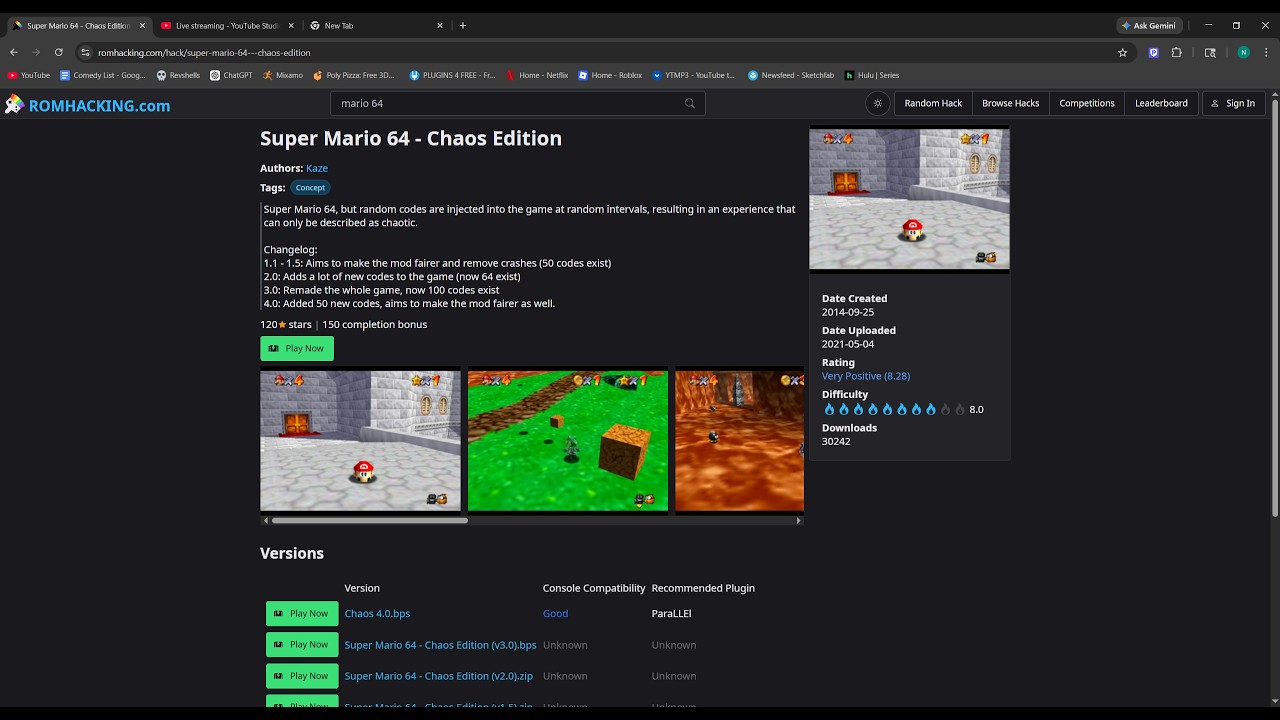1280x720 pixels.
Task: Go forward in browser history
Action: click(36, 52)
